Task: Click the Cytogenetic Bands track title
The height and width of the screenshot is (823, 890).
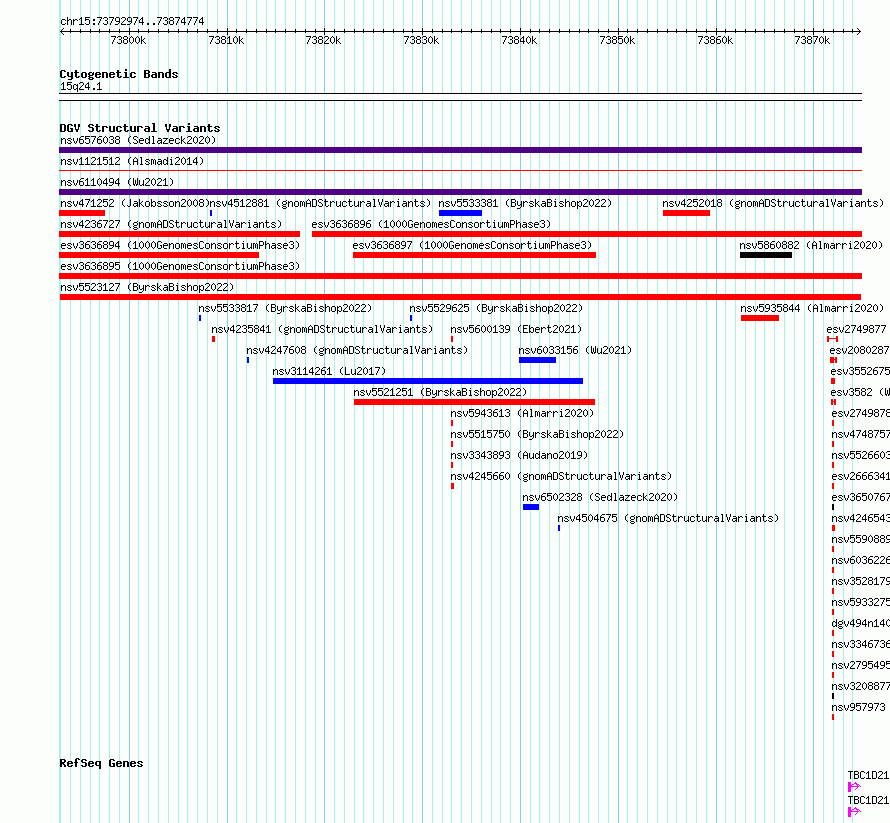Action: click(x=119, y=74)
